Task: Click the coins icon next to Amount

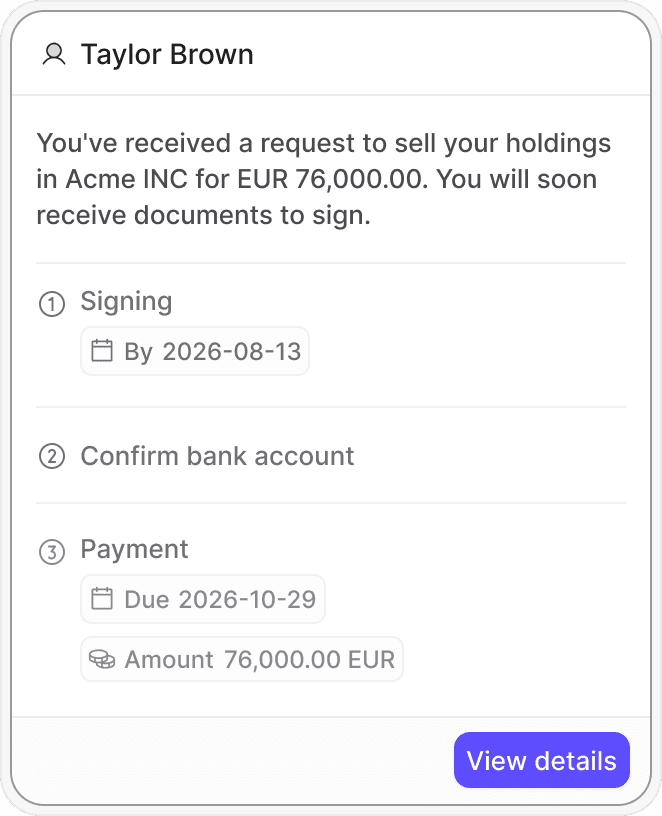Action: pyautogui.click(x=101, y=659)
